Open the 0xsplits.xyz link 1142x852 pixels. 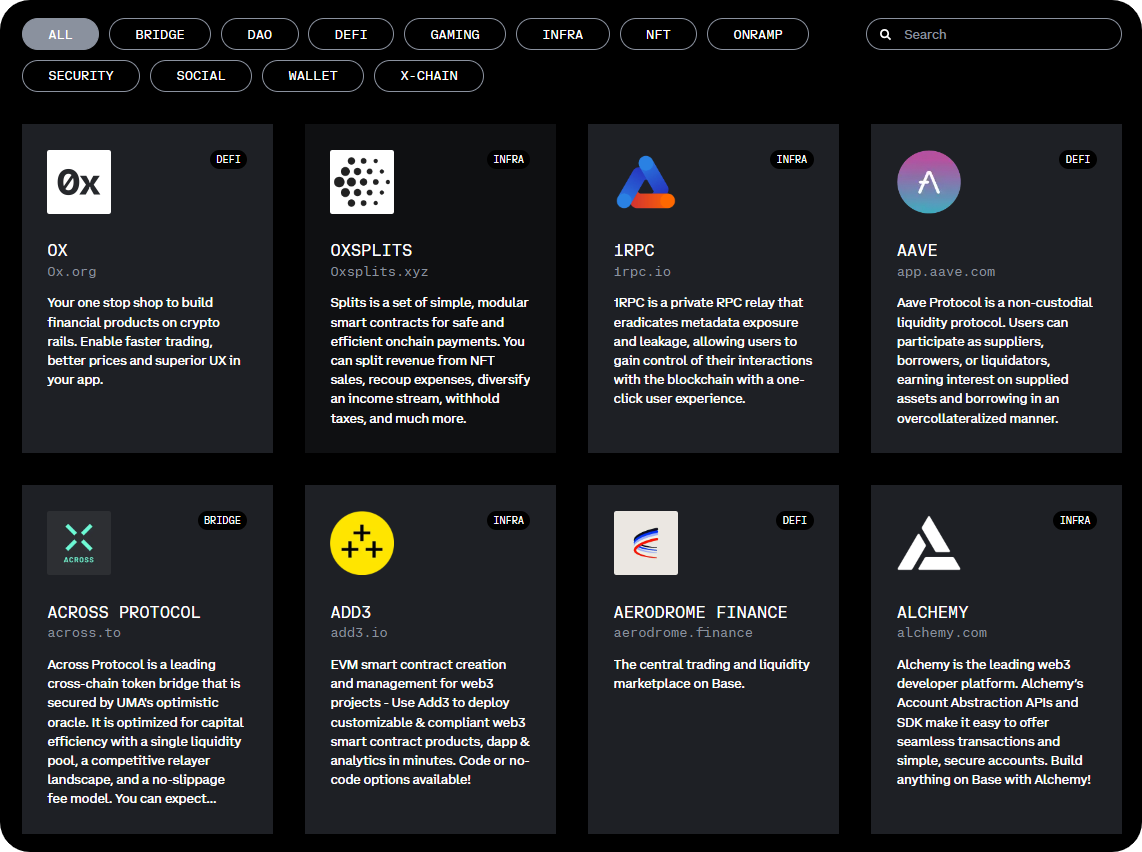coord(379,272)
